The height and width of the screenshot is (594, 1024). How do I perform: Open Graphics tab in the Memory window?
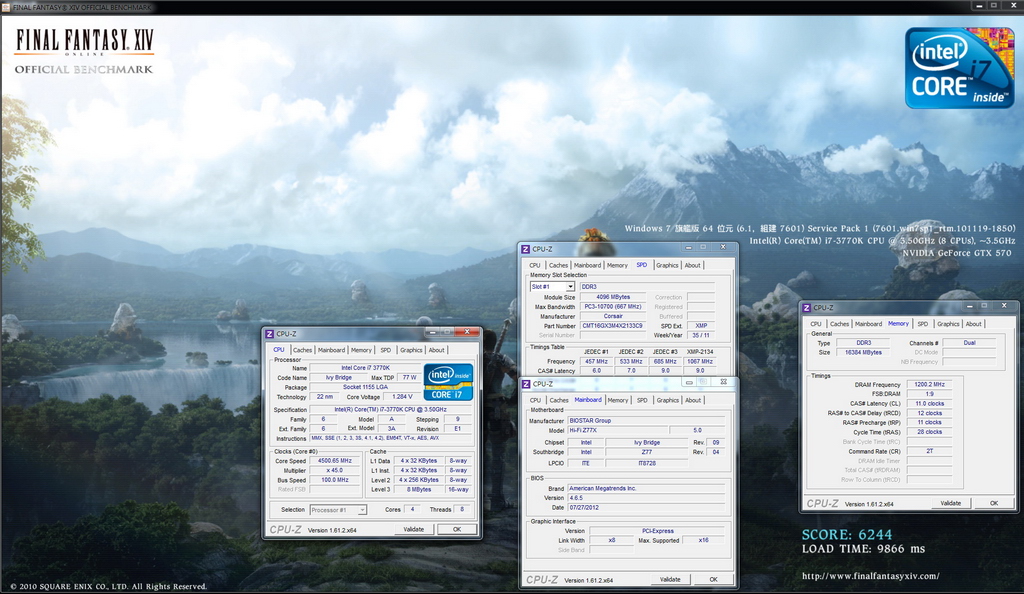948,324
